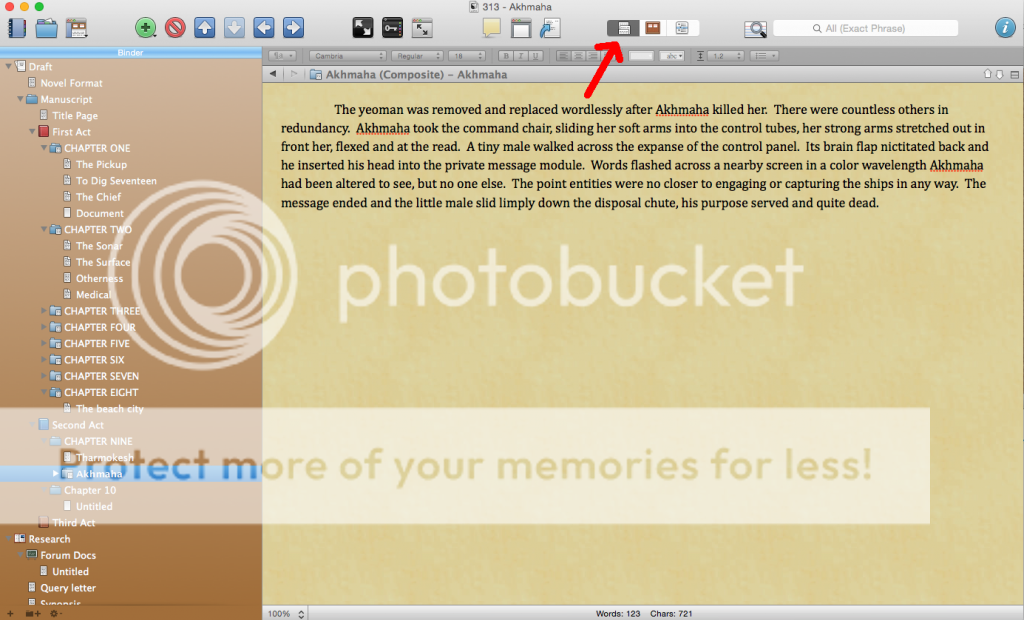The height and width of the screenshot is (620, 1024).
Task: Switch to document (scrivenings) view mode
Action: [x=623, y=28]
